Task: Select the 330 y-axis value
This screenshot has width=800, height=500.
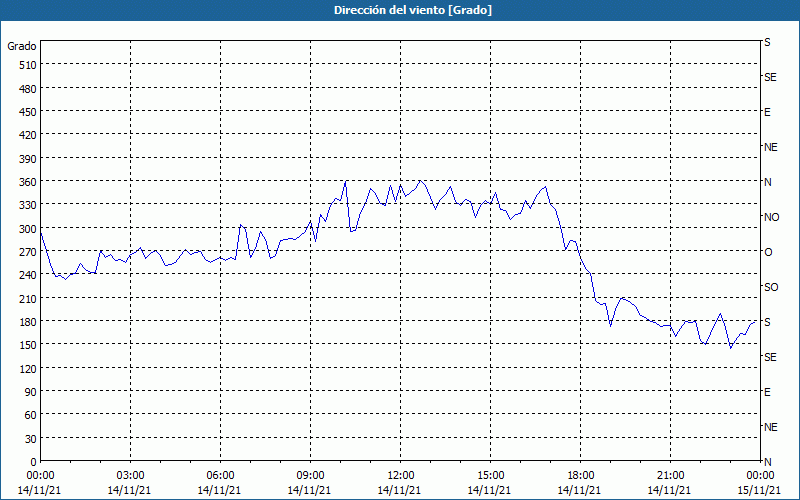Action: (29, 205)
